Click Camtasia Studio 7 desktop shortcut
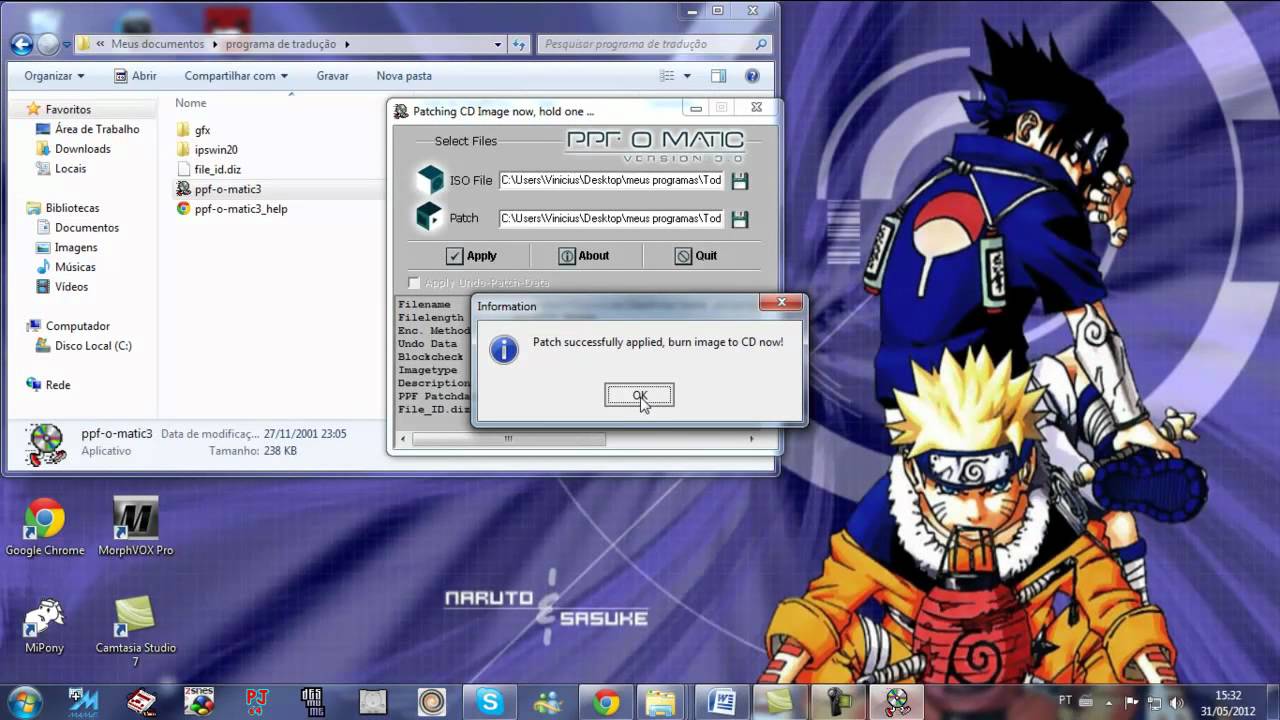The width and height of the screenshot is (1280, 720). coord(136,631)
